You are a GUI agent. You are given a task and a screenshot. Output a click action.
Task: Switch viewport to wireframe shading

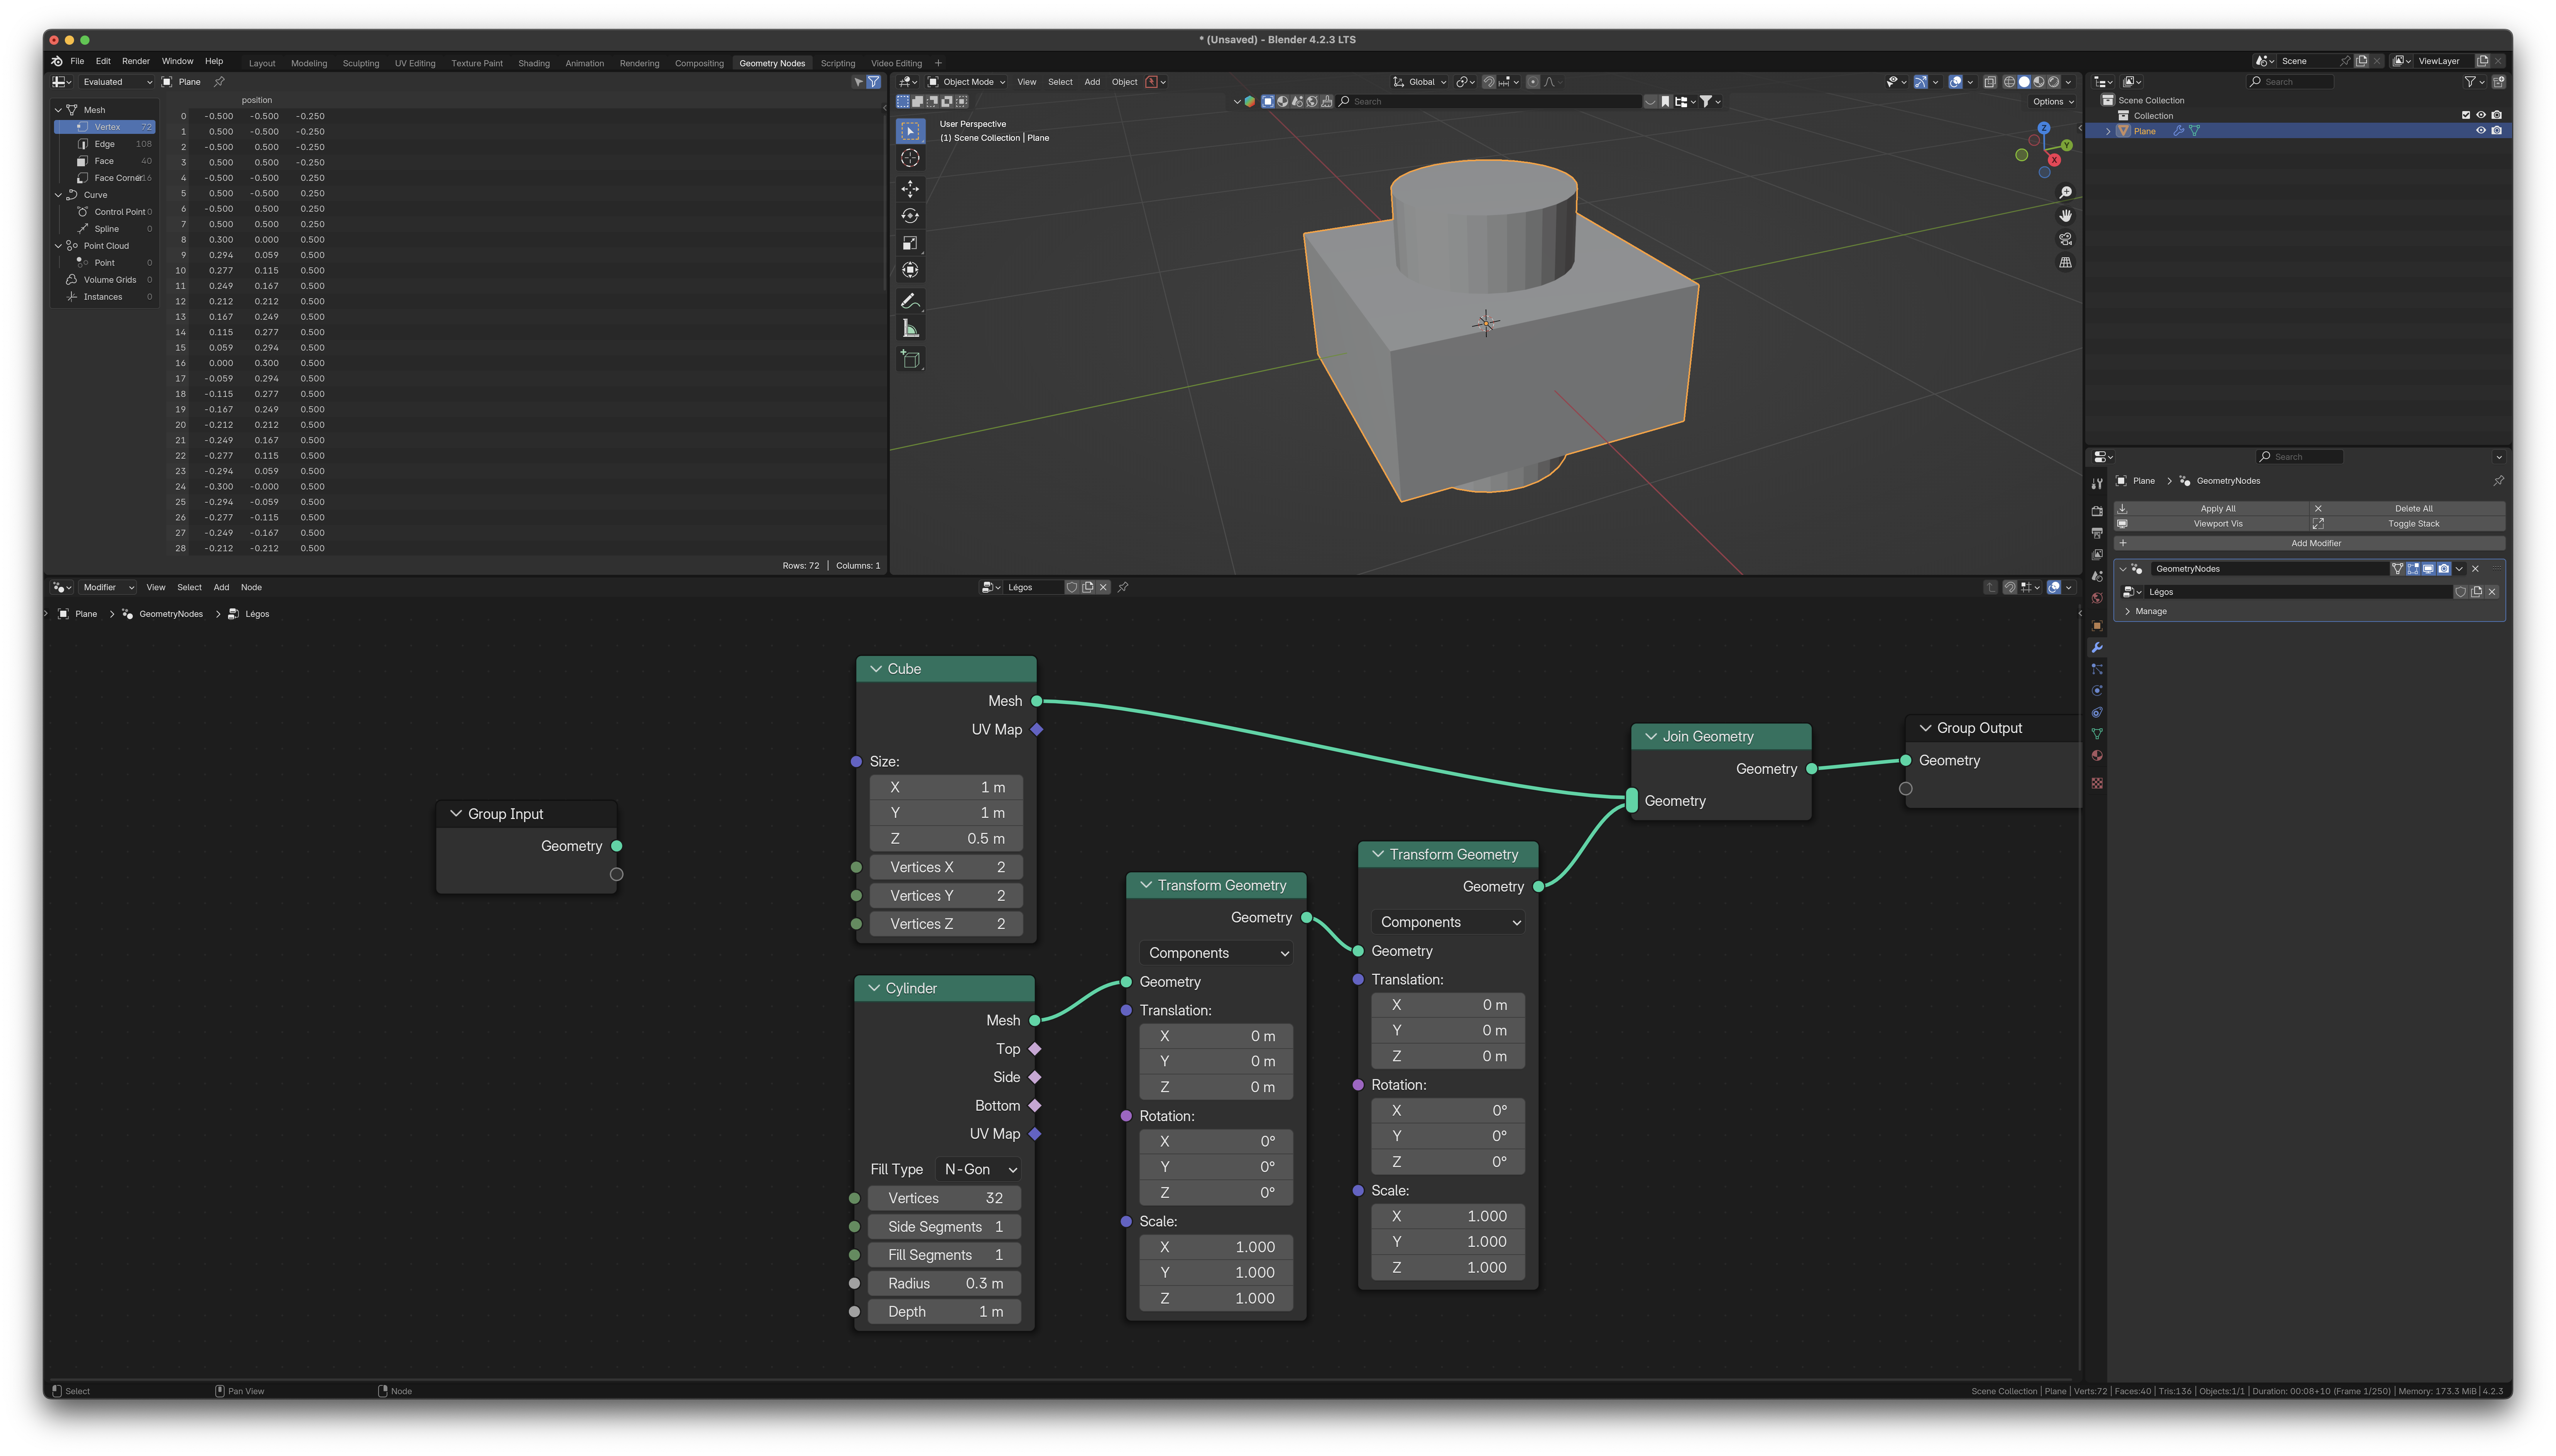tap(2009, 82)
